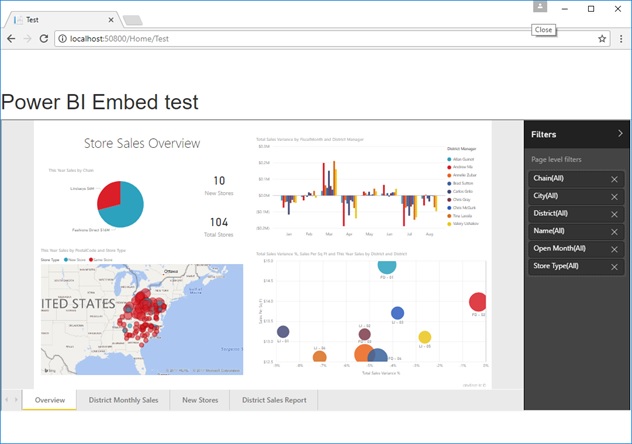Collapse the Filters pane with chevron
Image resolution: width=632 pixels, height=444 pixels.
click(620, 134)
